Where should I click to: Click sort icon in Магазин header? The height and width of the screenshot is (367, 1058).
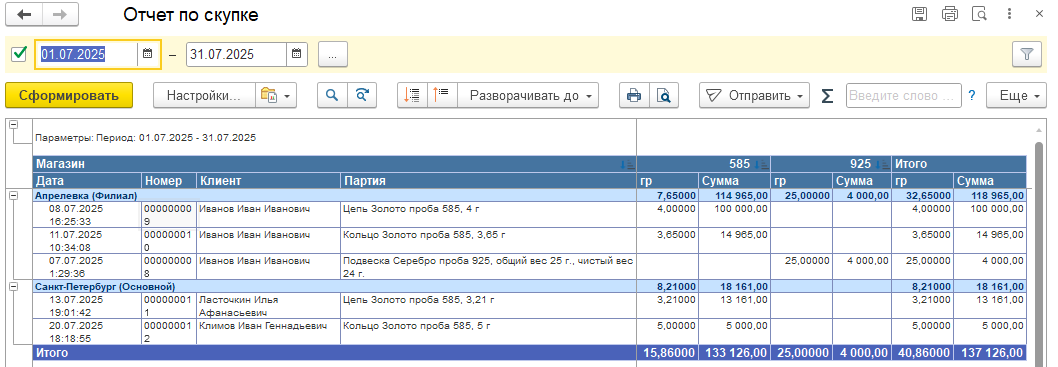tap(628, 165)
